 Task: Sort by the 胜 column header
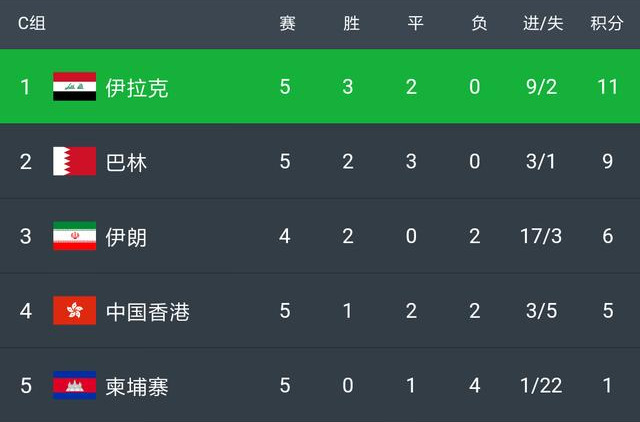351,23
